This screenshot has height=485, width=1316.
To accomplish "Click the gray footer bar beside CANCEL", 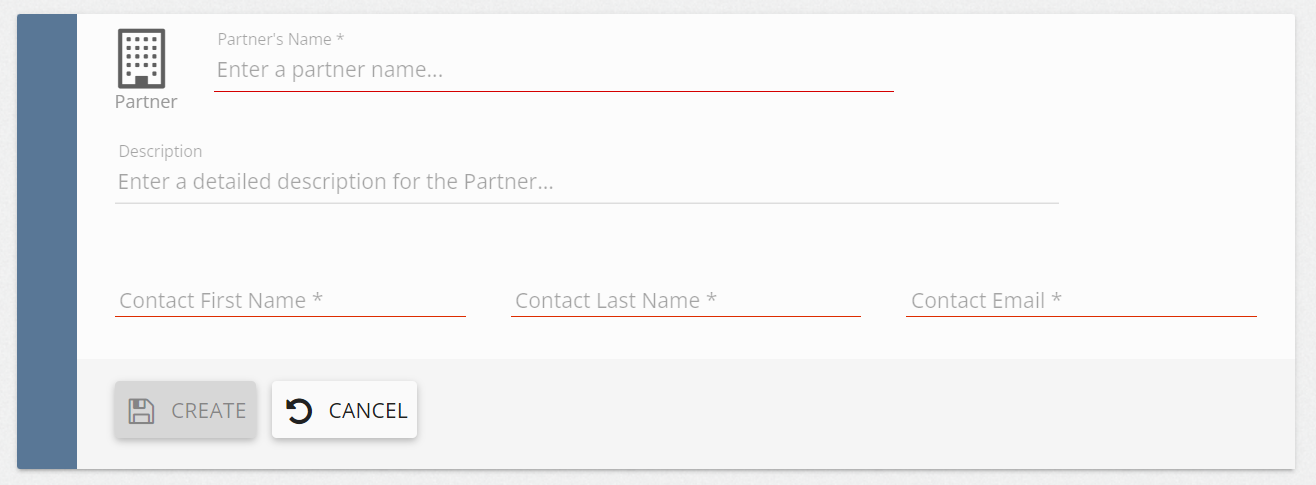I will point(800,412).
